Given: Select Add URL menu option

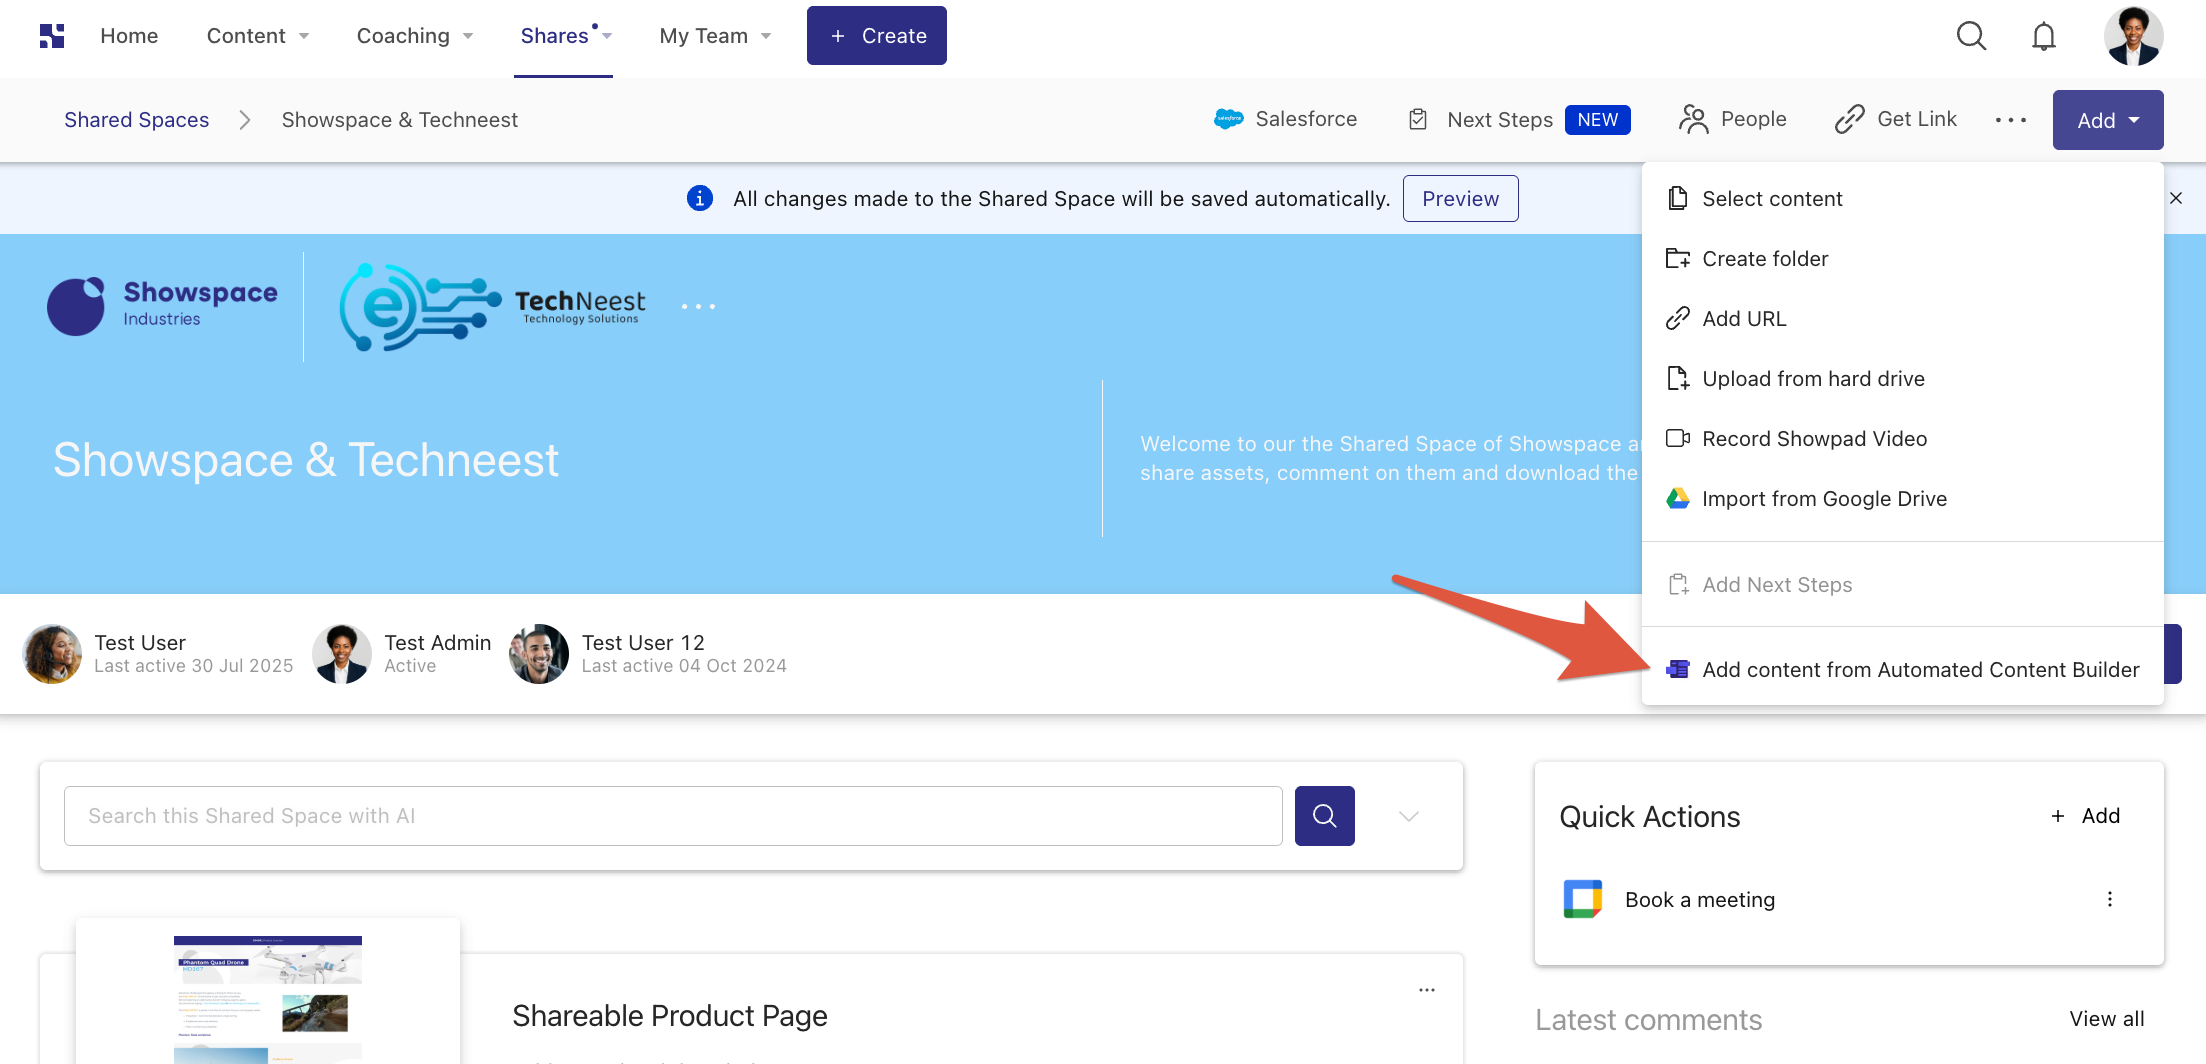Looking at the screenshot, I should (1902, 319).
